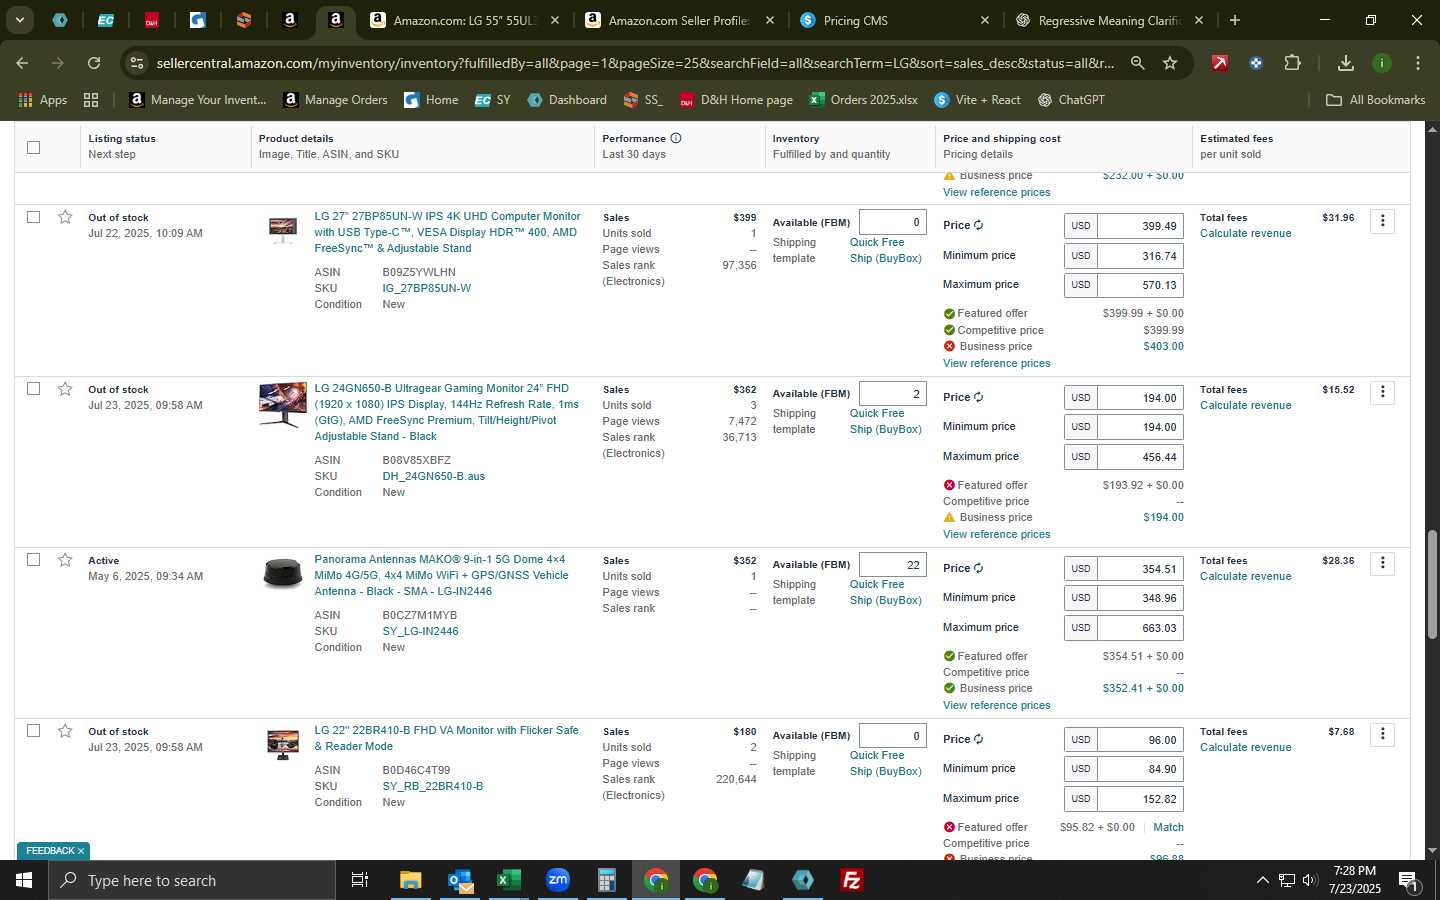Click the page vertical scrollbar thumb

(1431, 585)
